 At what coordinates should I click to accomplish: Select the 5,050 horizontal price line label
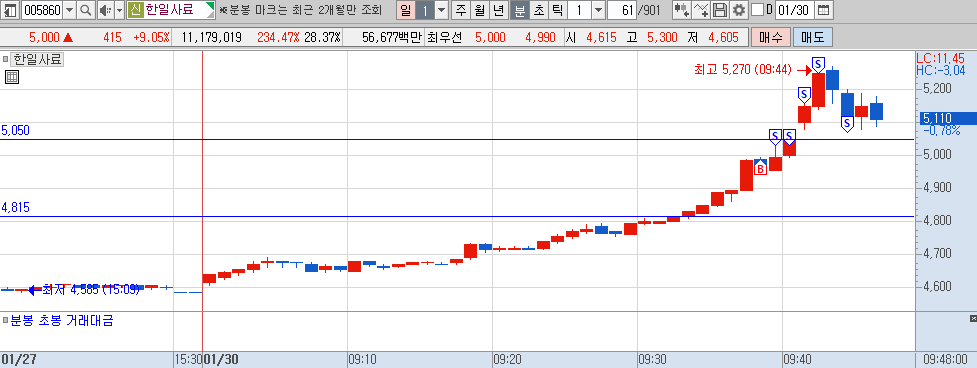tap(16, 131)
